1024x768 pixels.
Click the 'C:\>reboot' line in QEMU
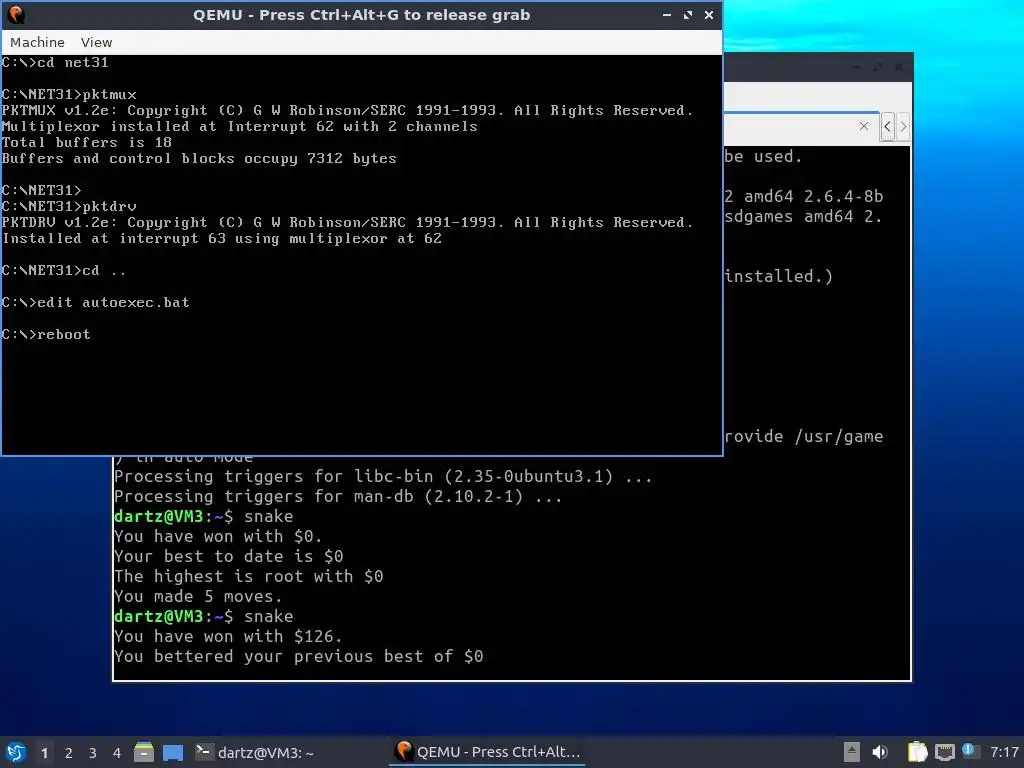click(x=46, y=334)
